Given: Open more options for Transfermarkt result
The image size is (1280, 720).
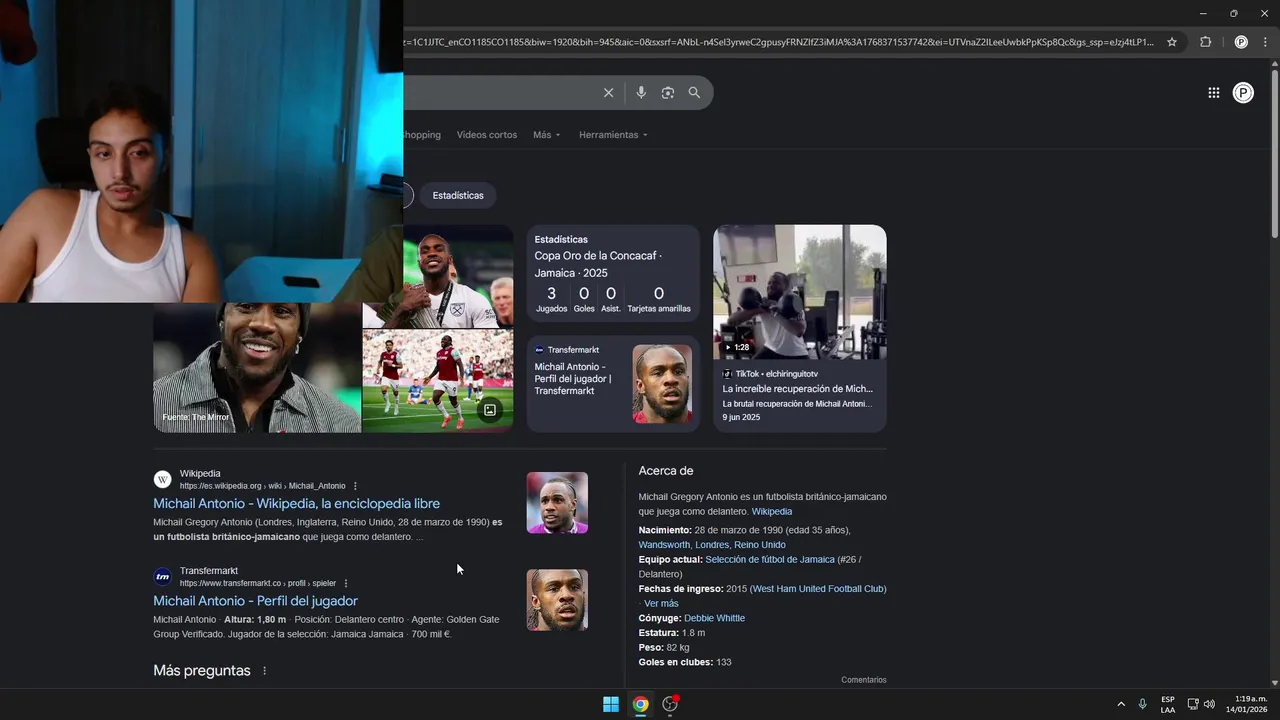Looking at the screenshot, I should (346, 583).
